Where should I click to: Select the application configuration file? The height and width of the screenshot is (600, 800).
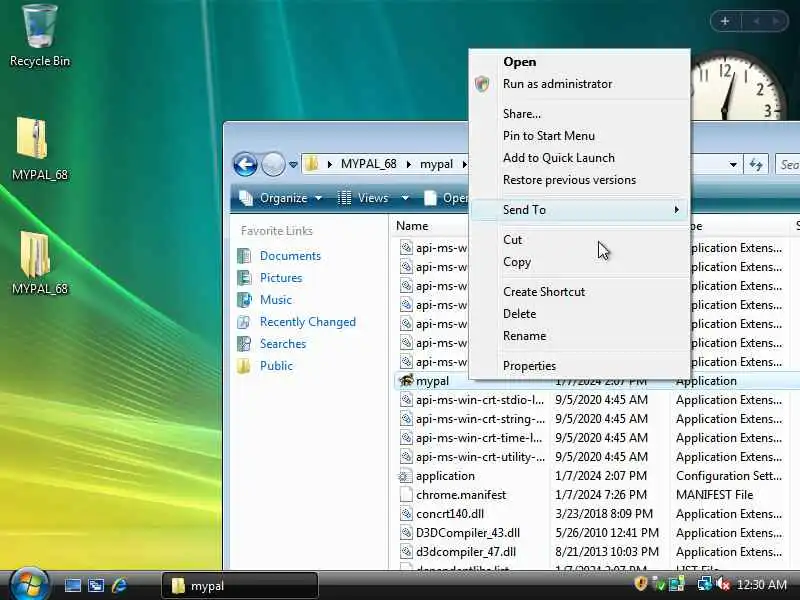click(437, 476)
